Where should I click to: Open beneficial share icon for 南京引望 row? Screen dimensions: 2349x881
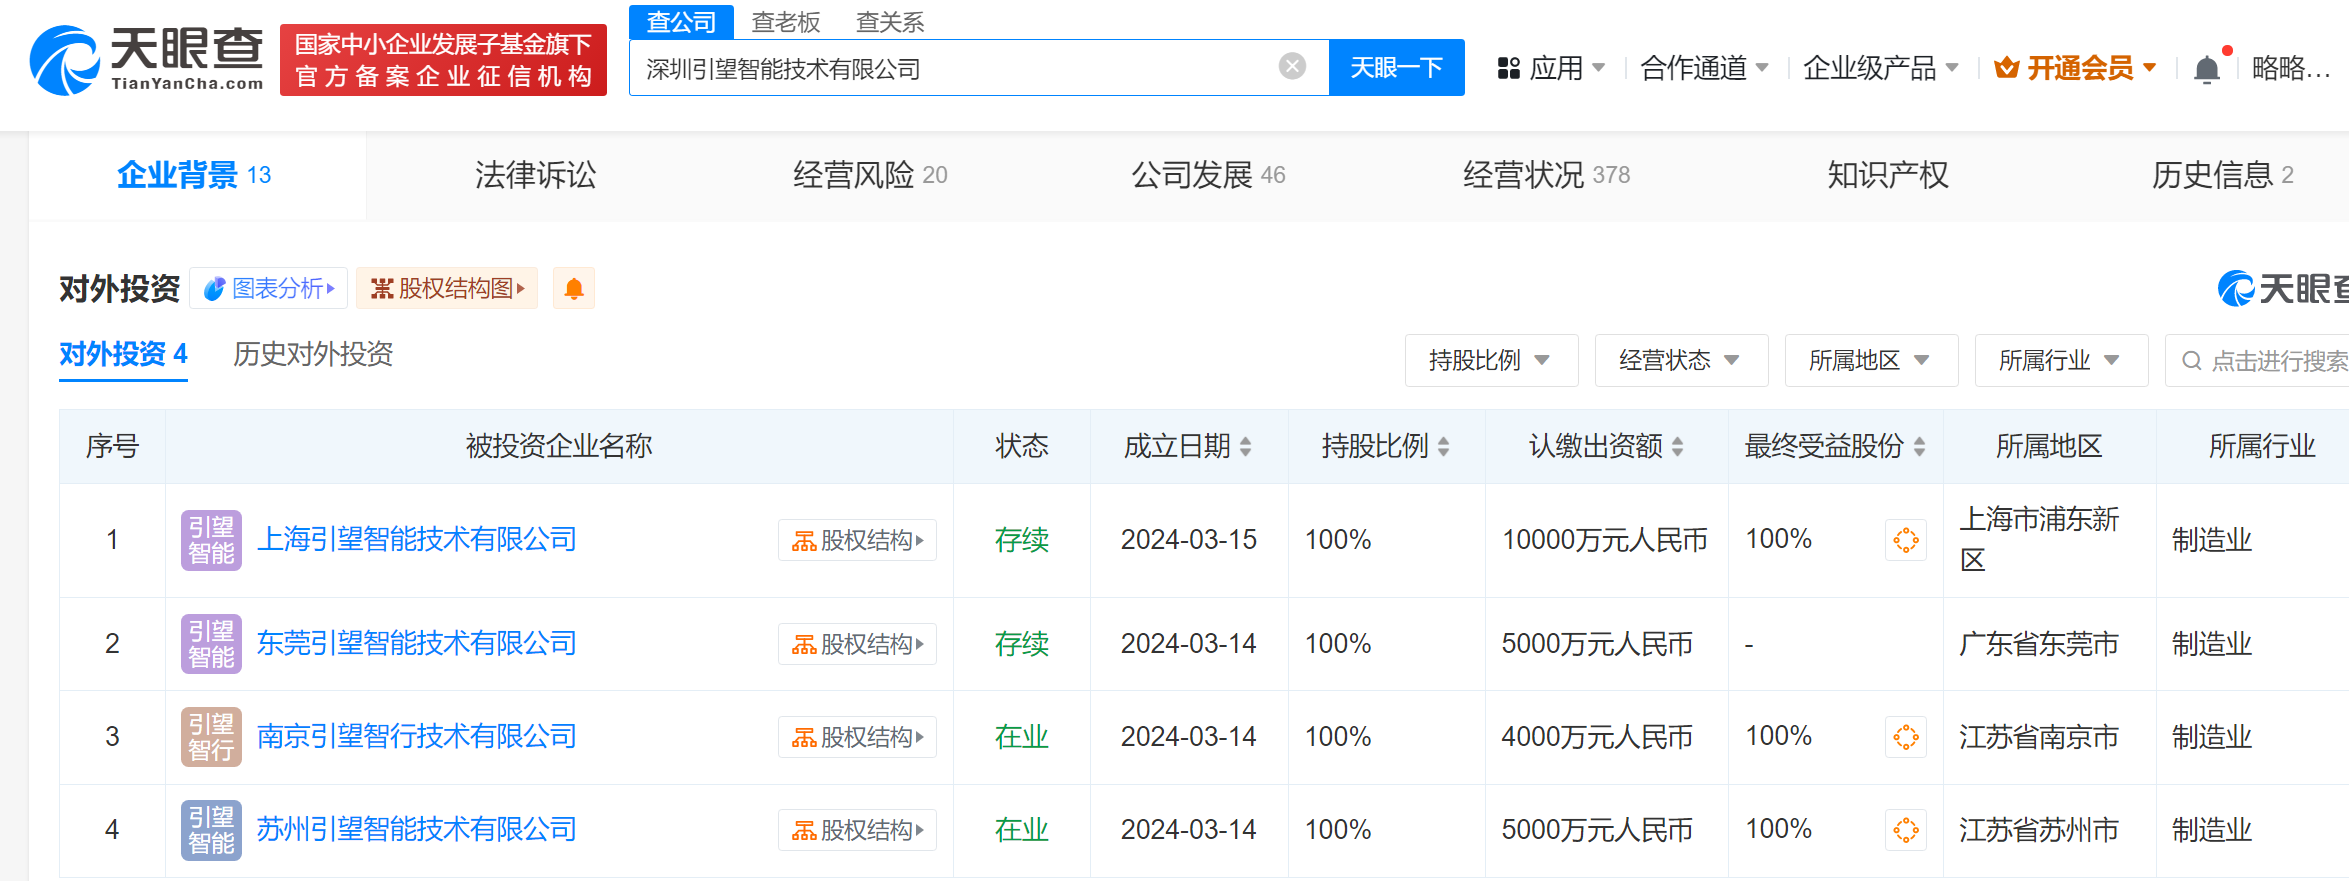pos(1905,737)
